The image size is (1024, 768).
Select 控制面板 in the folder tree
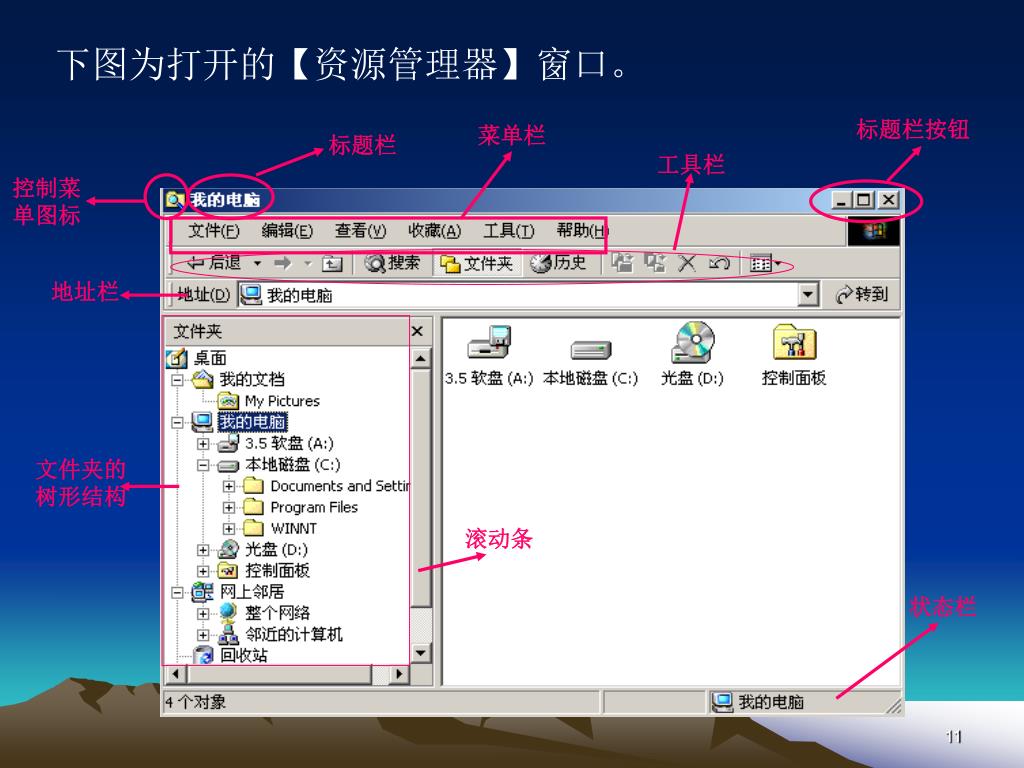277,571
